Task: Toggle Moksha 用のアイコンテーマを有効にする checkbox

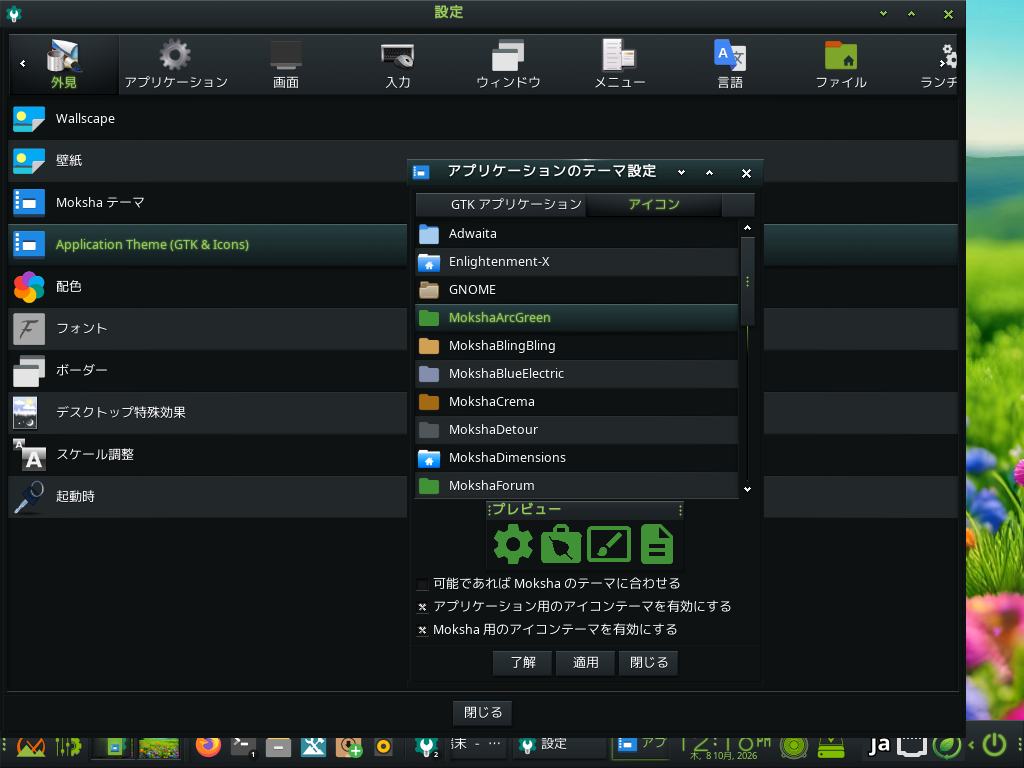Action: [x=423, y=630]
